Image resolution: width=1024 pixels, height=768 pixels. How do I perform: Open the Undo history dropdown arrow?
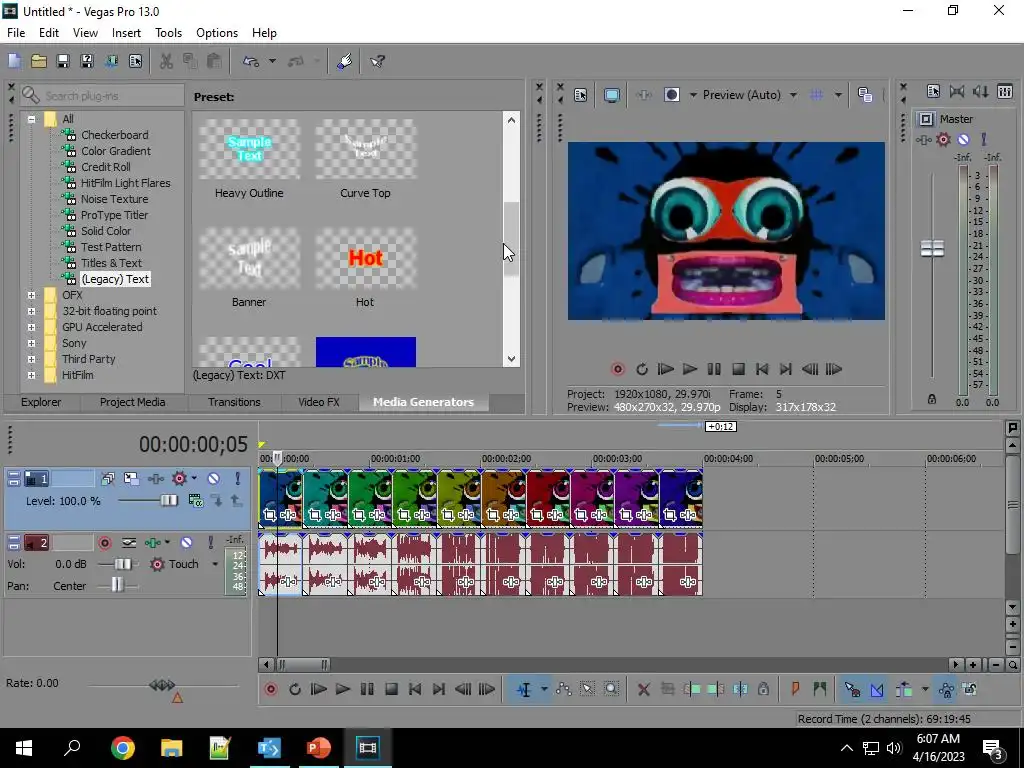pyautogui.click(x=272, y=61)
